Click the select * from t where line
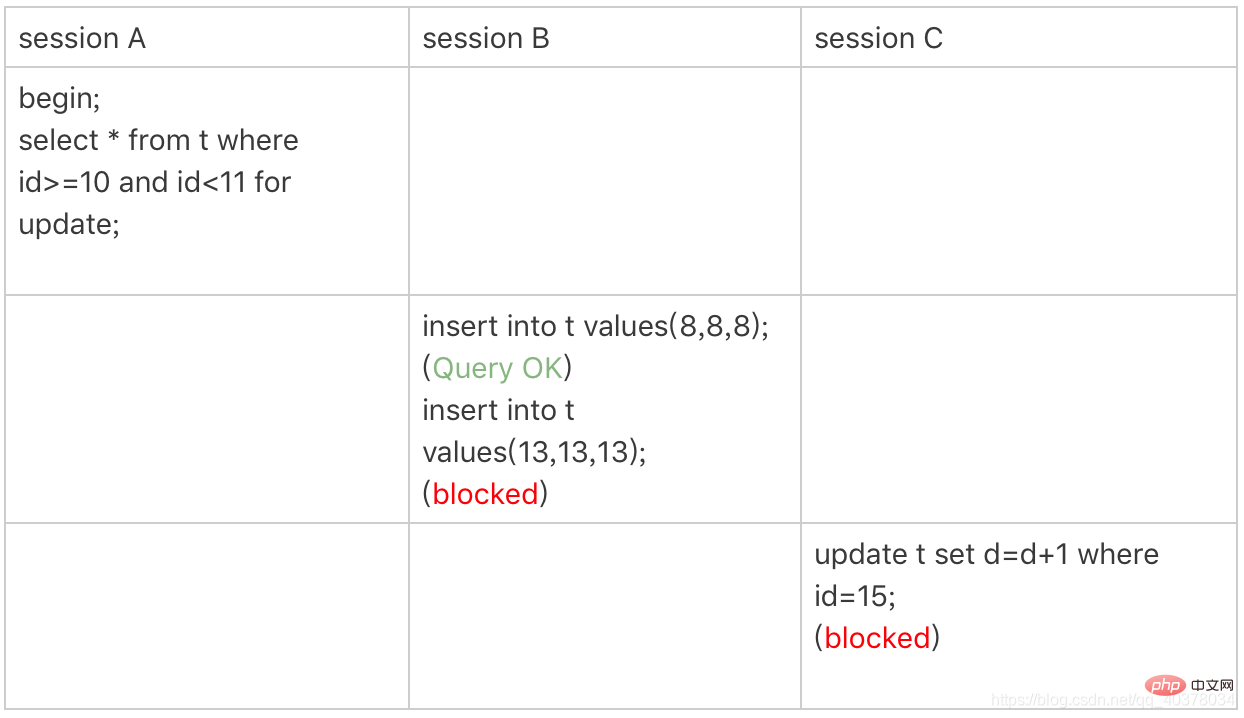The image size is (1244, 718). pyautogui.click(x=158, y=140)
